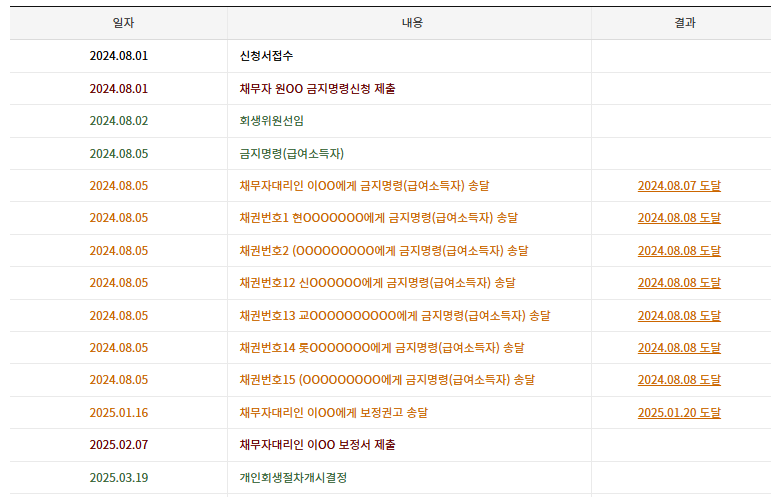Click the '채권번호12 신OOOOOO에게' 송달 entry
Viewport: 771px width, 497px height.
click(x=378, y=283)
